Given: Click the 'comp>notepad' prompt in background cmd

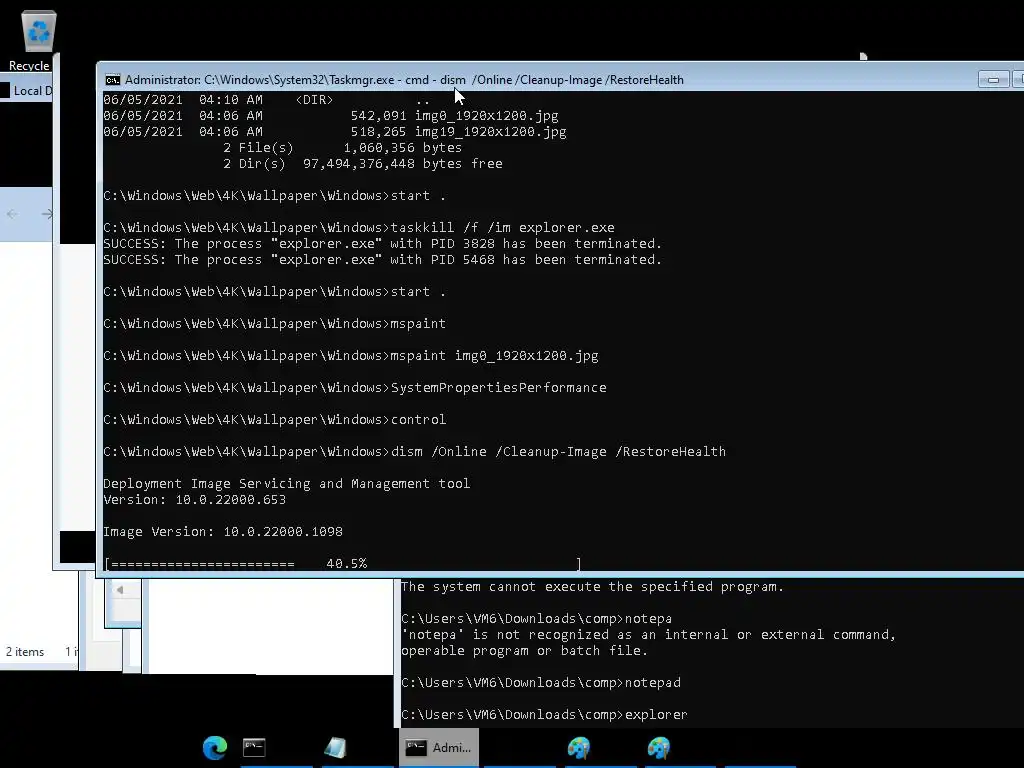Looking at the screenshot, I should click(x=541, y=683).
